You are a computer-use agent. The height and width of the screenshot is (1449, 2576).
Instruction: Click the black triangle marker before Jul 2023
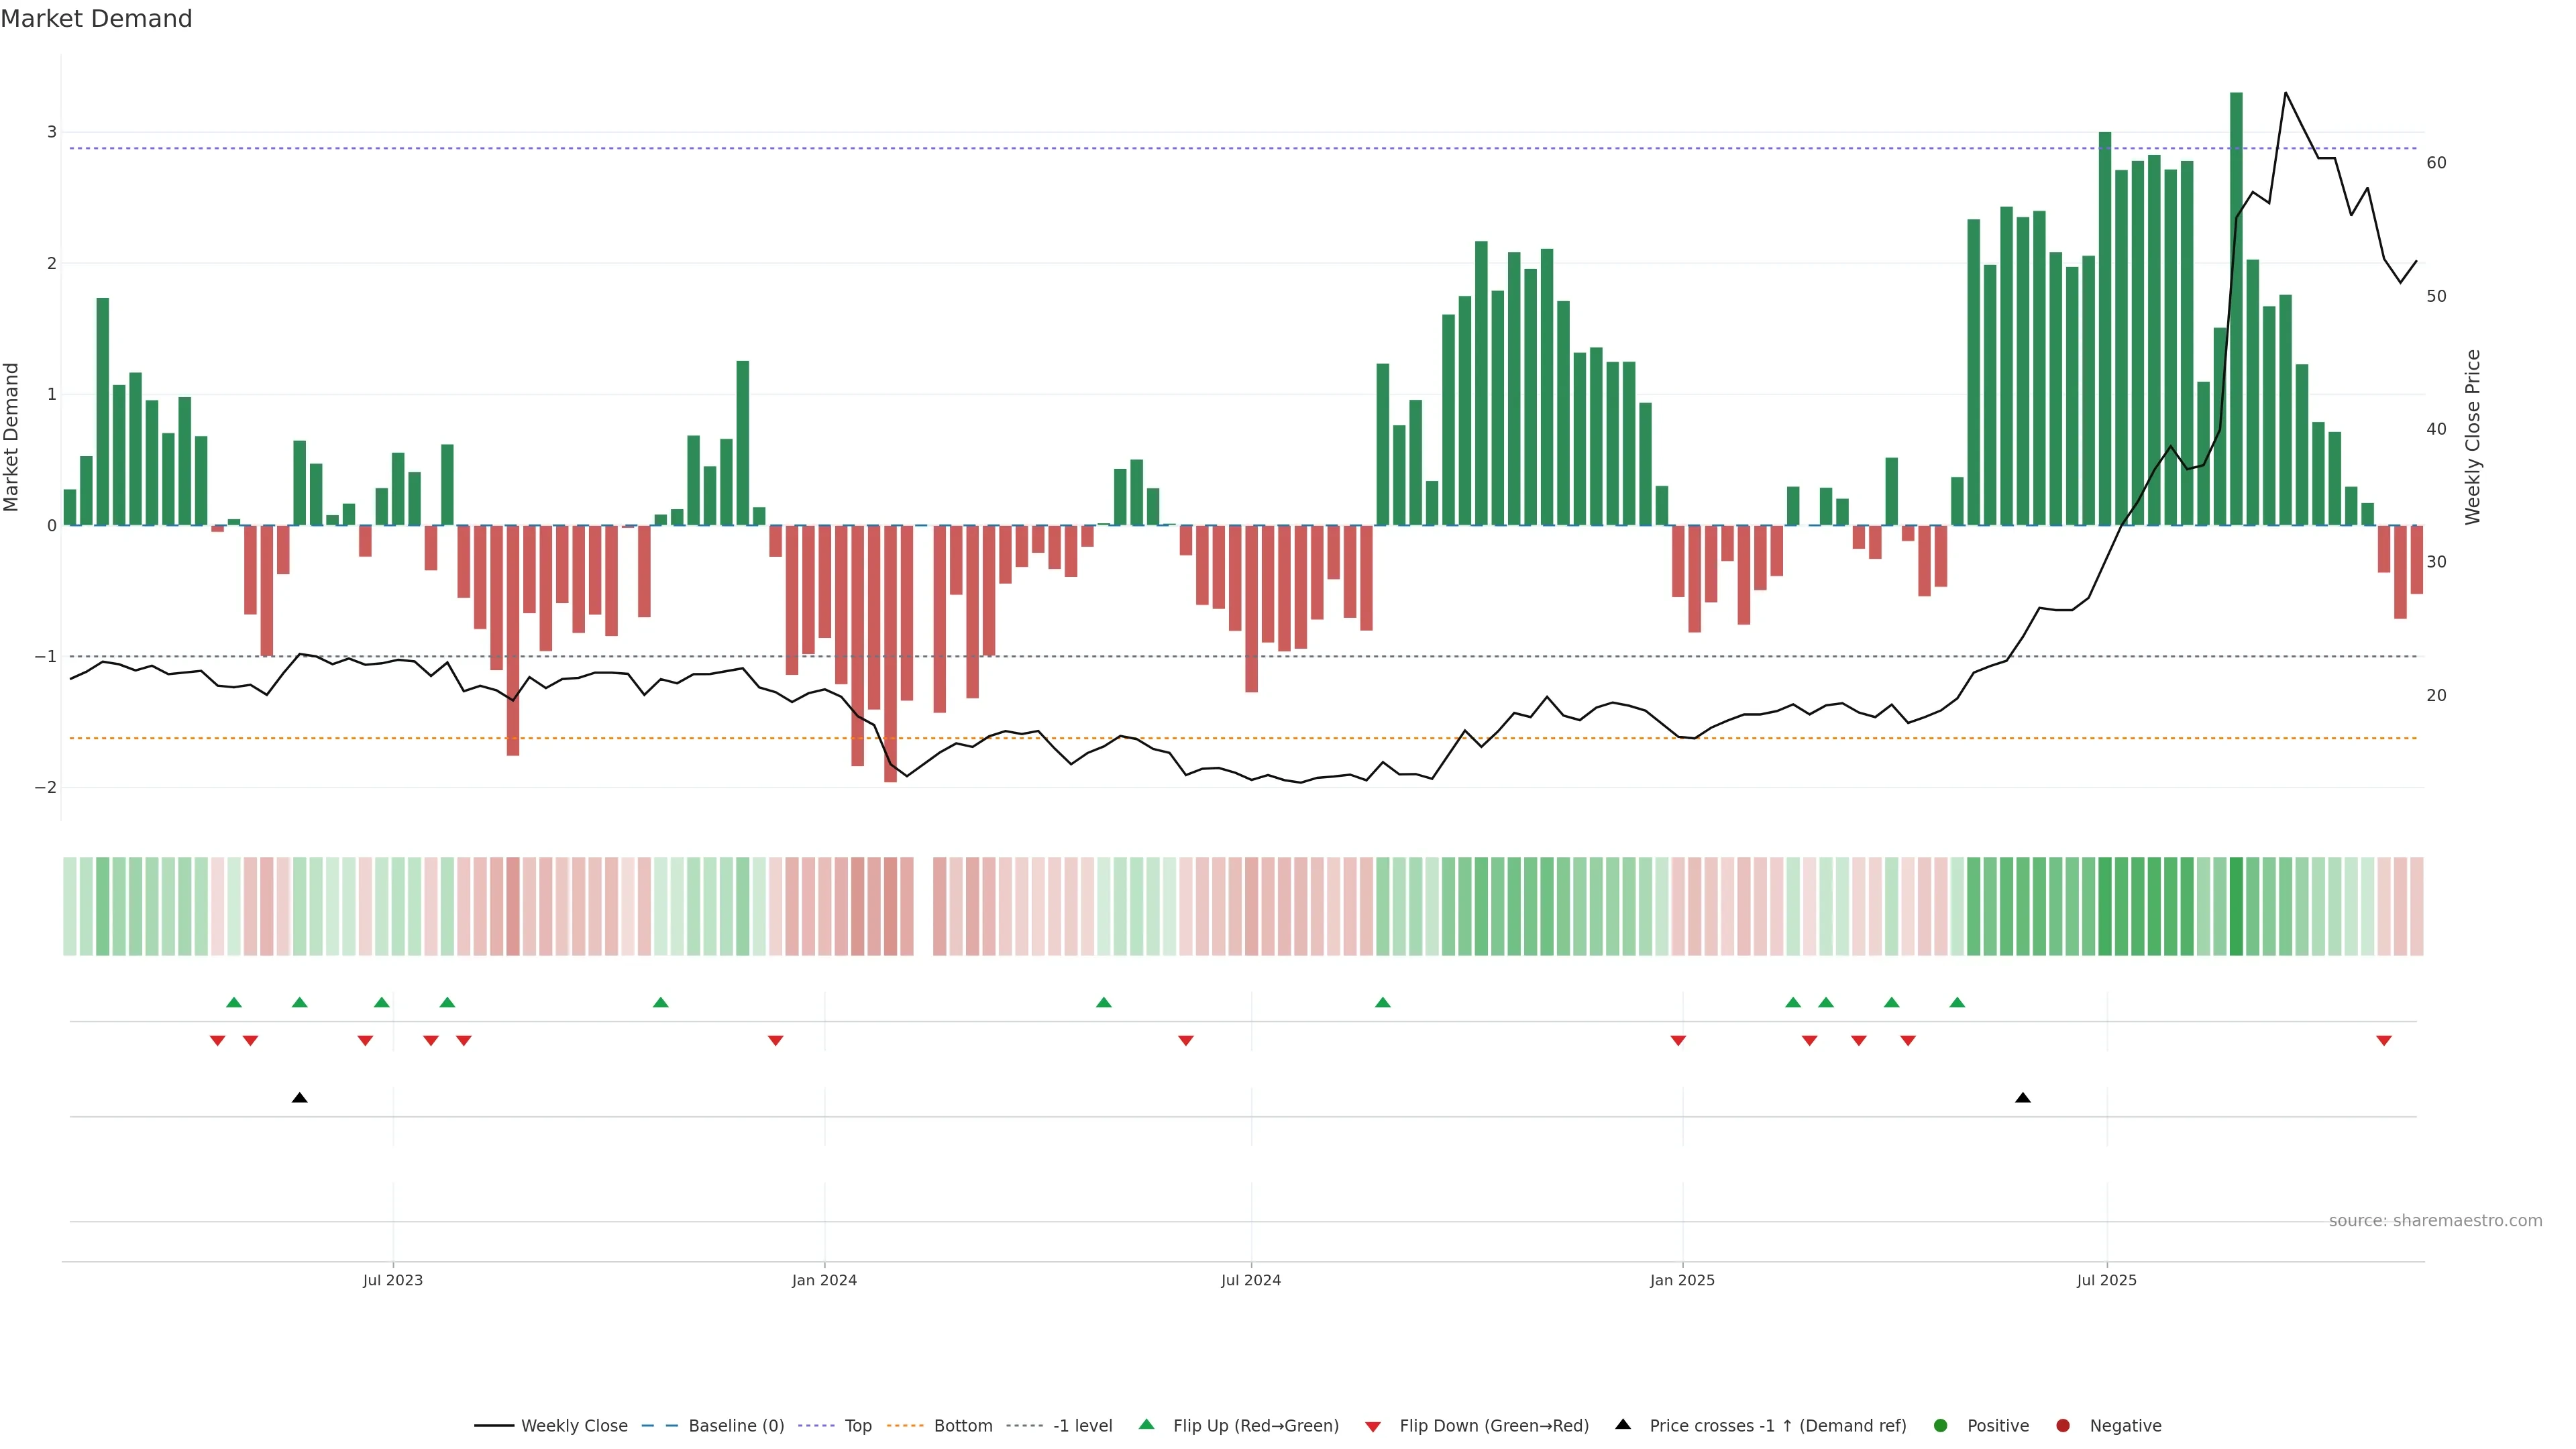[x=299, y=1098]
